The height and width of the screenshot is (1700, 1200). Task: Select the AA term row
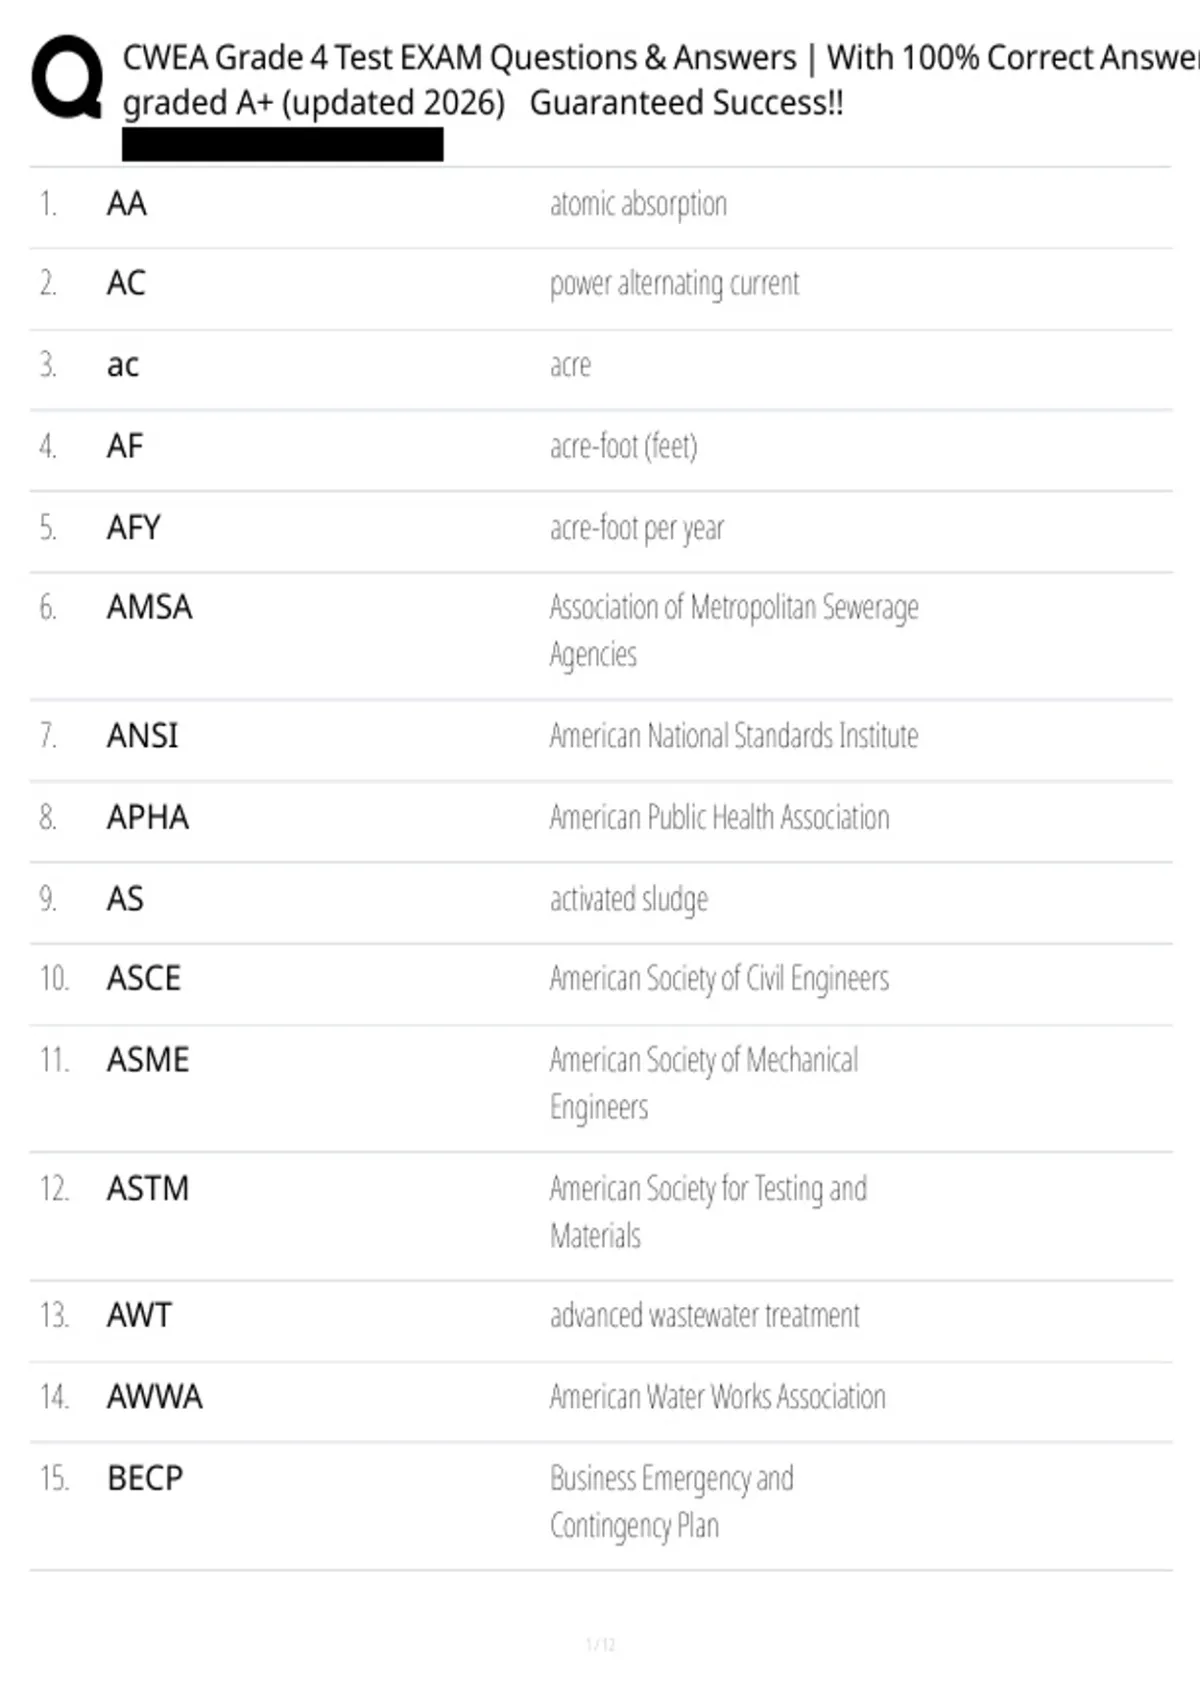[x=600, y=205]
